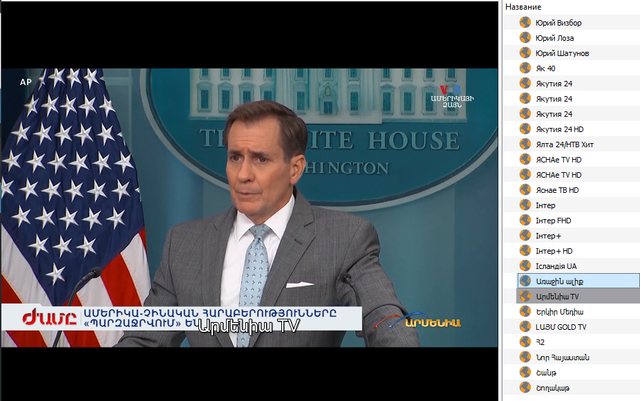640x401 pixels.
Task: Click the globe icon beside Առաջին ալիք
Action: pos(525,281)
